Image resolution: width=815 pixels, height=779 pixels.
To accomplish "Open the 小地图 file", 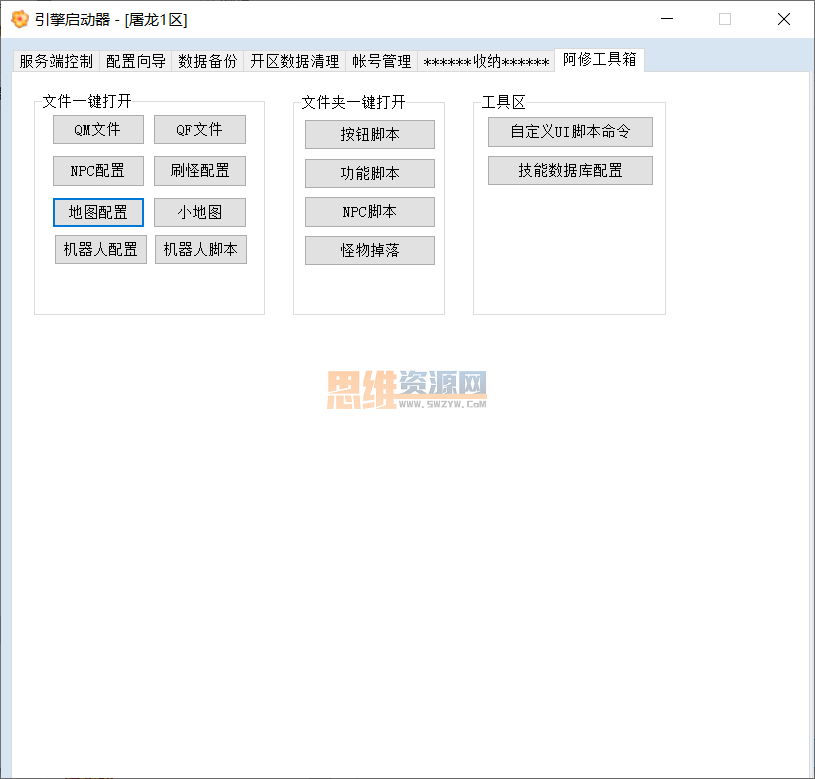I will pyautogui.click(x=200, y=212).
